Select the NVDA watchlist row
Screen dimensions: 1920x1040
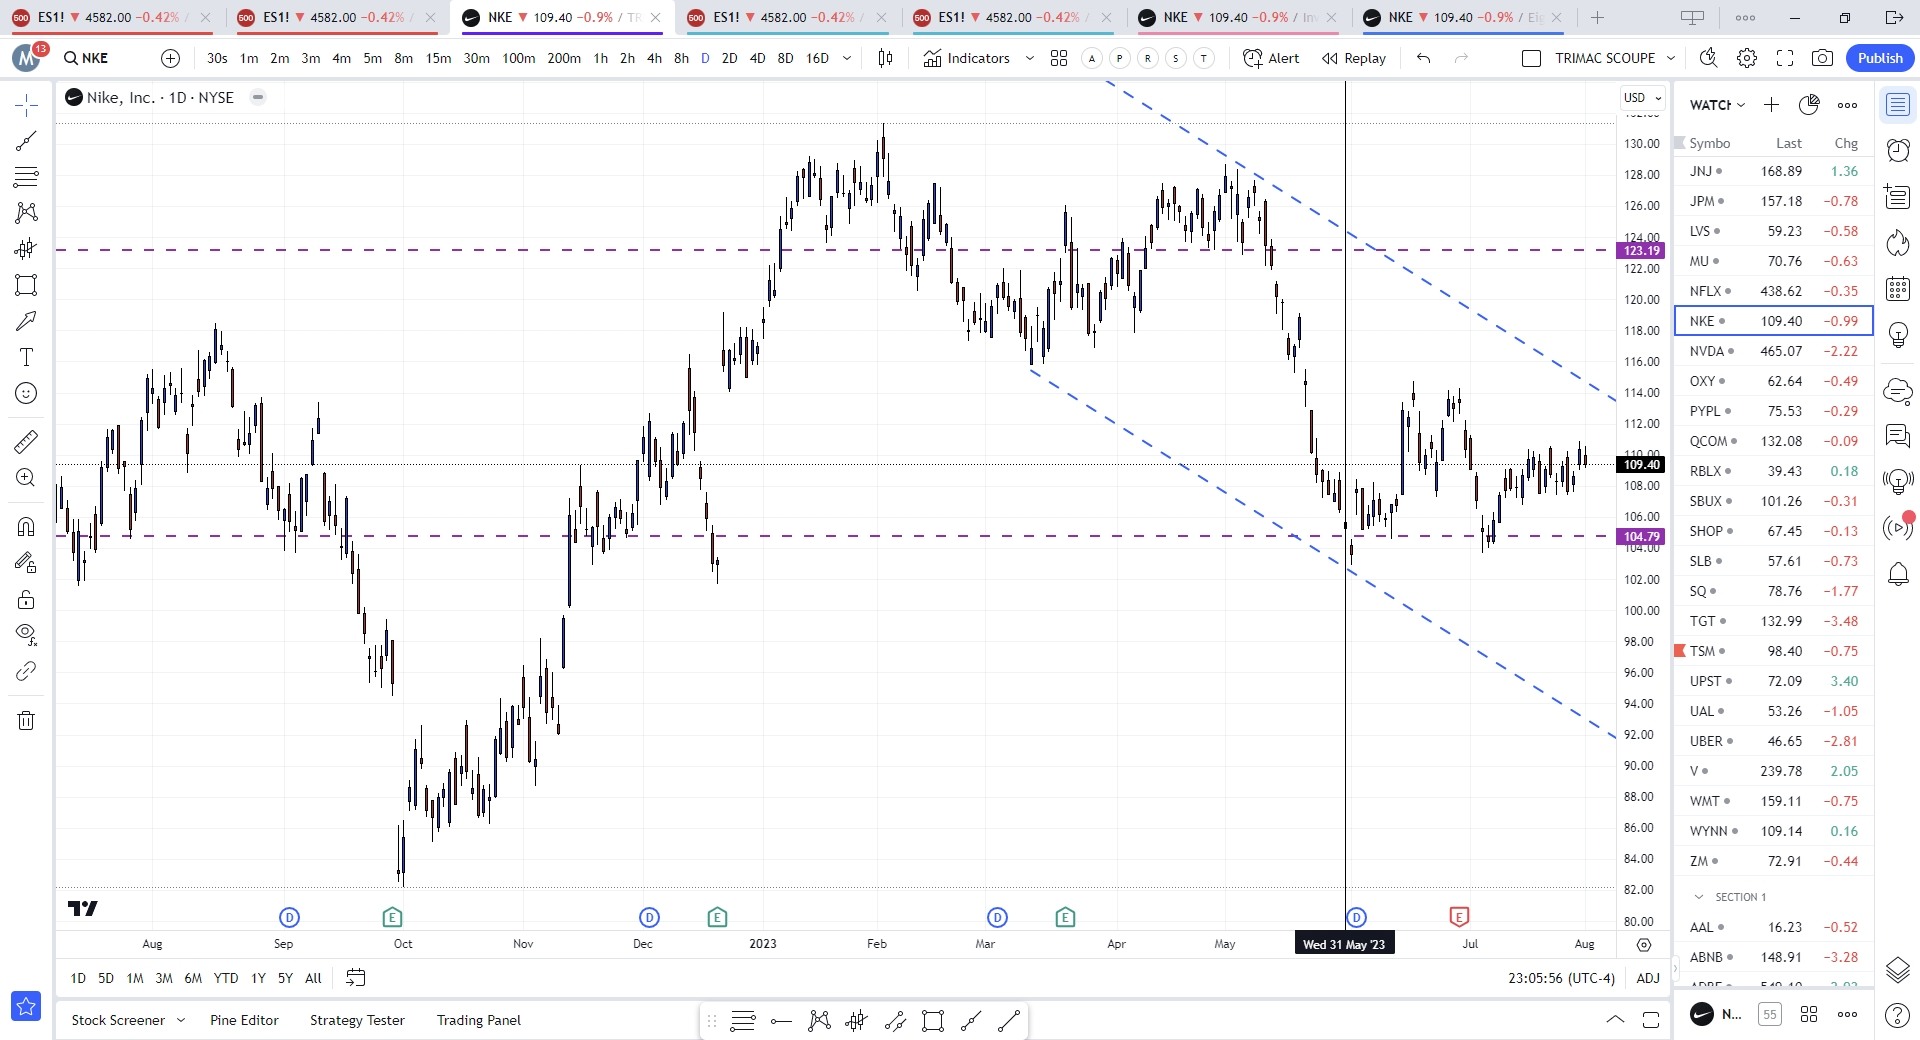point(1774,351)
